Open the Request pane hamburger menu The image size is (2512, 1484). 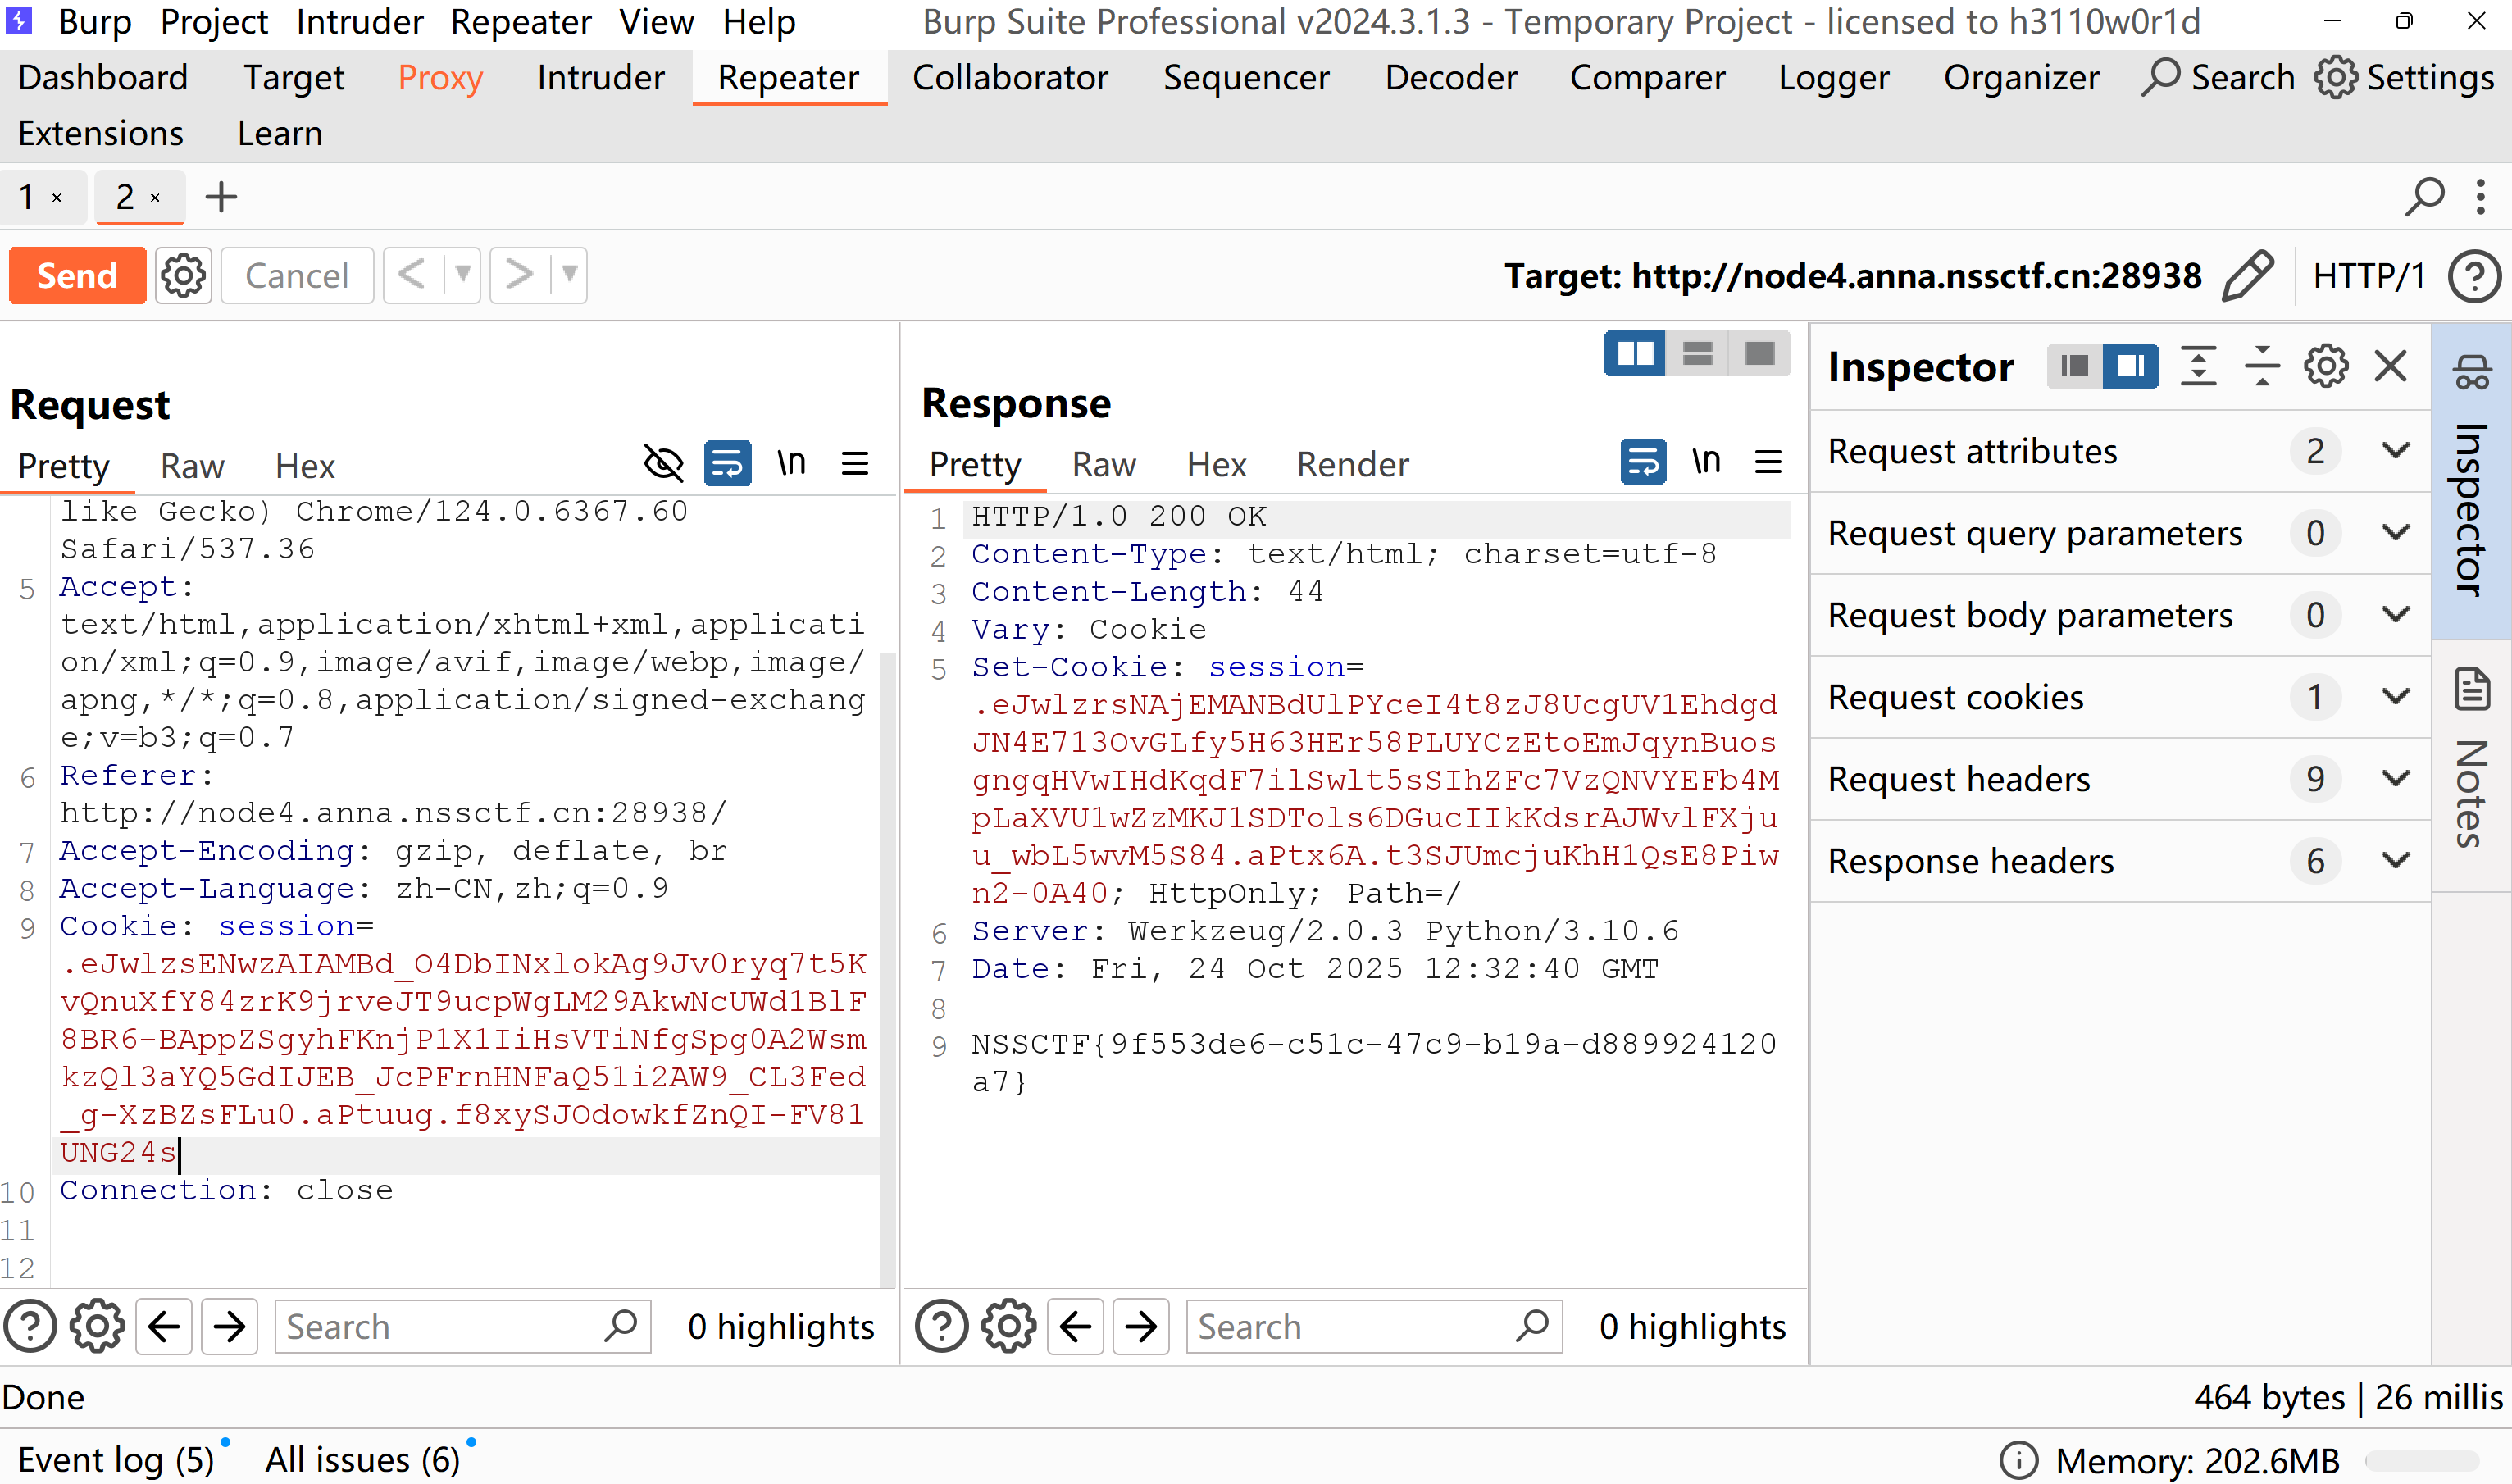[855, 464]
